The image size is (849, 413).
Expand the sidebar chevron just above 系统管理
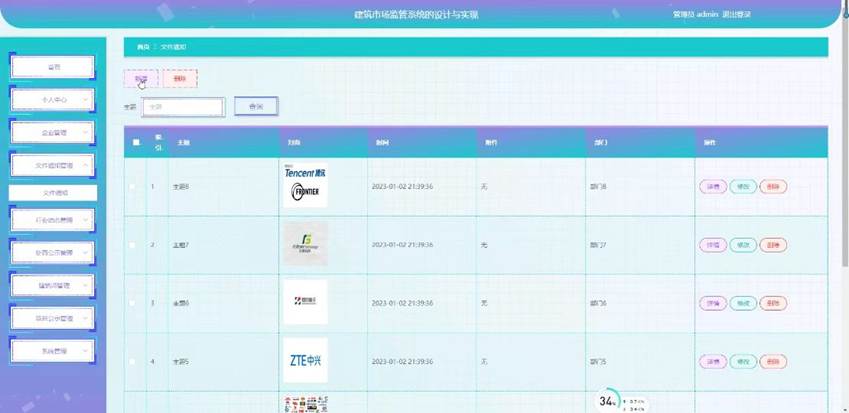tap(85, 318)
